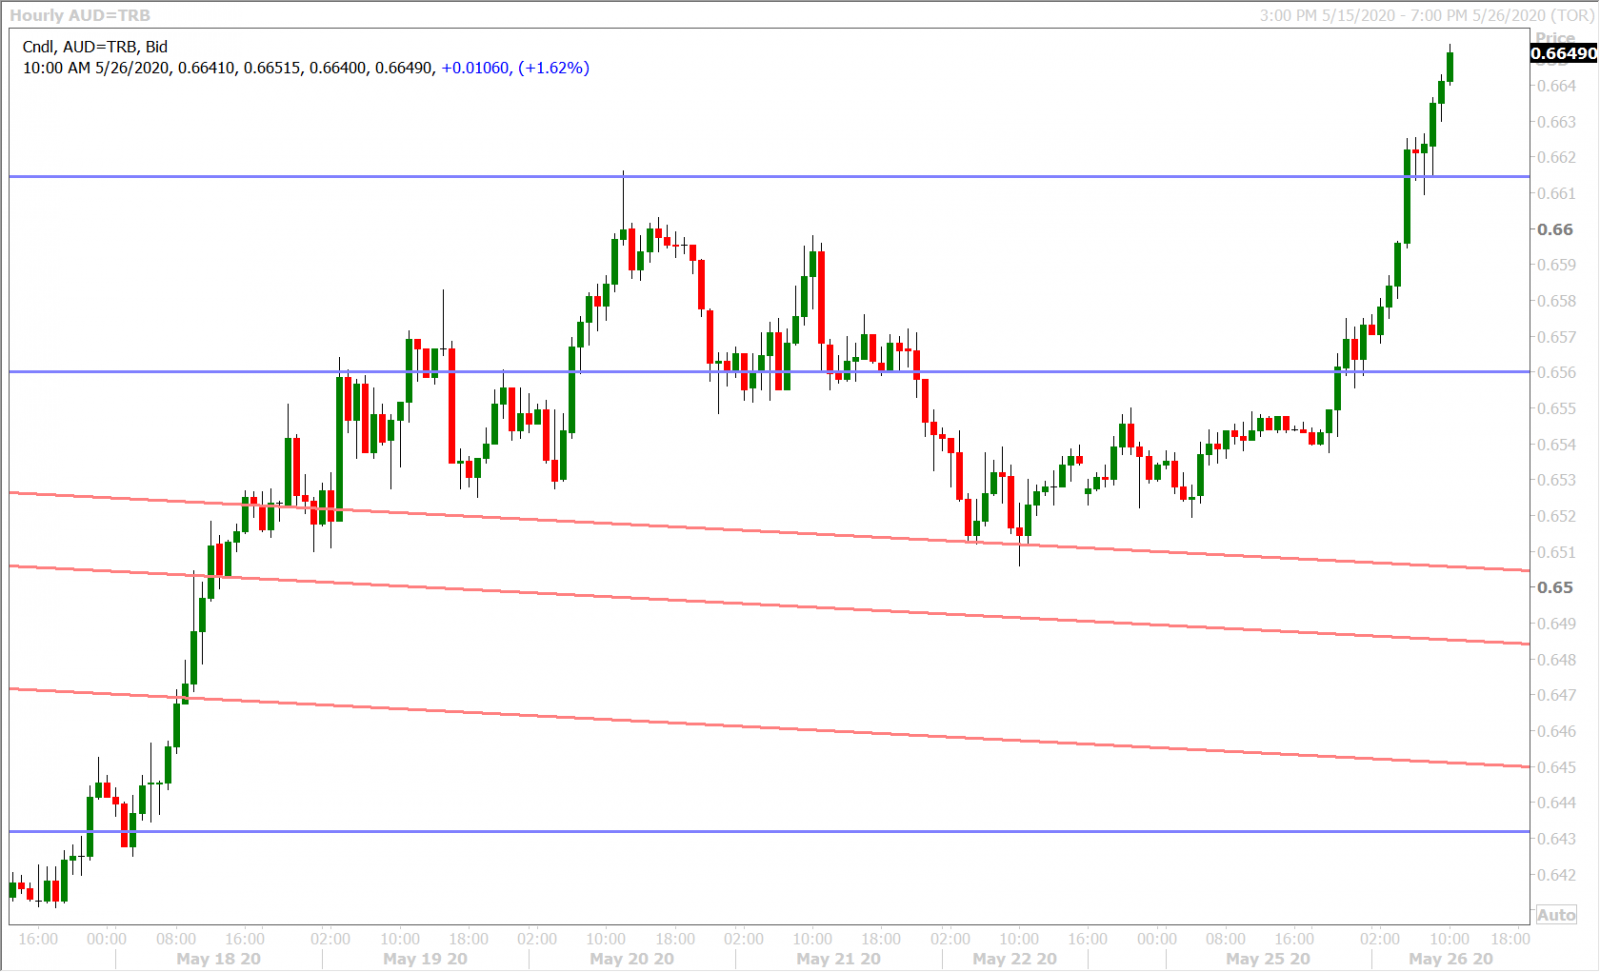Click the 0.658 price axis label

[x=1557, y=301]
